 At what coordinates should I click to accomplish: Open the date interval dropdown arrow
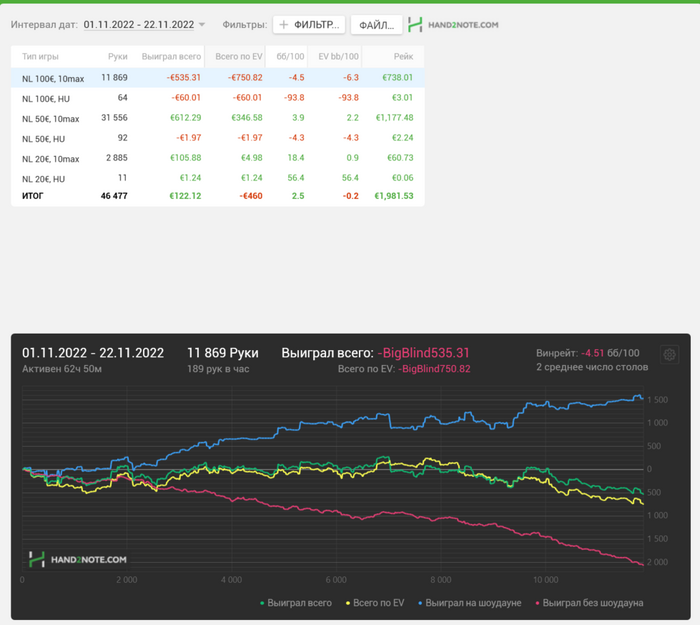[x=202, y=24]
